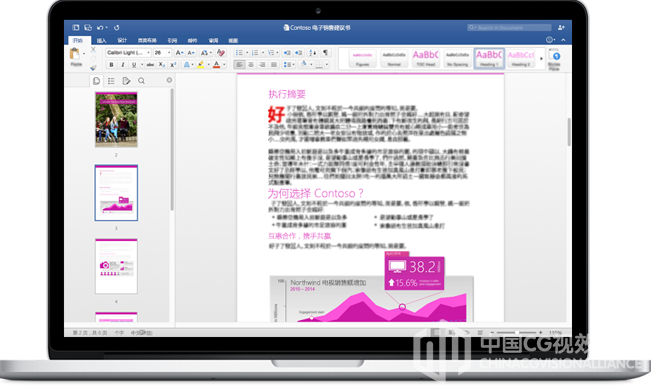Toggle show paragraph marks (¶)
The height and width of the screenshot is (391, 653).
tap(325, 52)
